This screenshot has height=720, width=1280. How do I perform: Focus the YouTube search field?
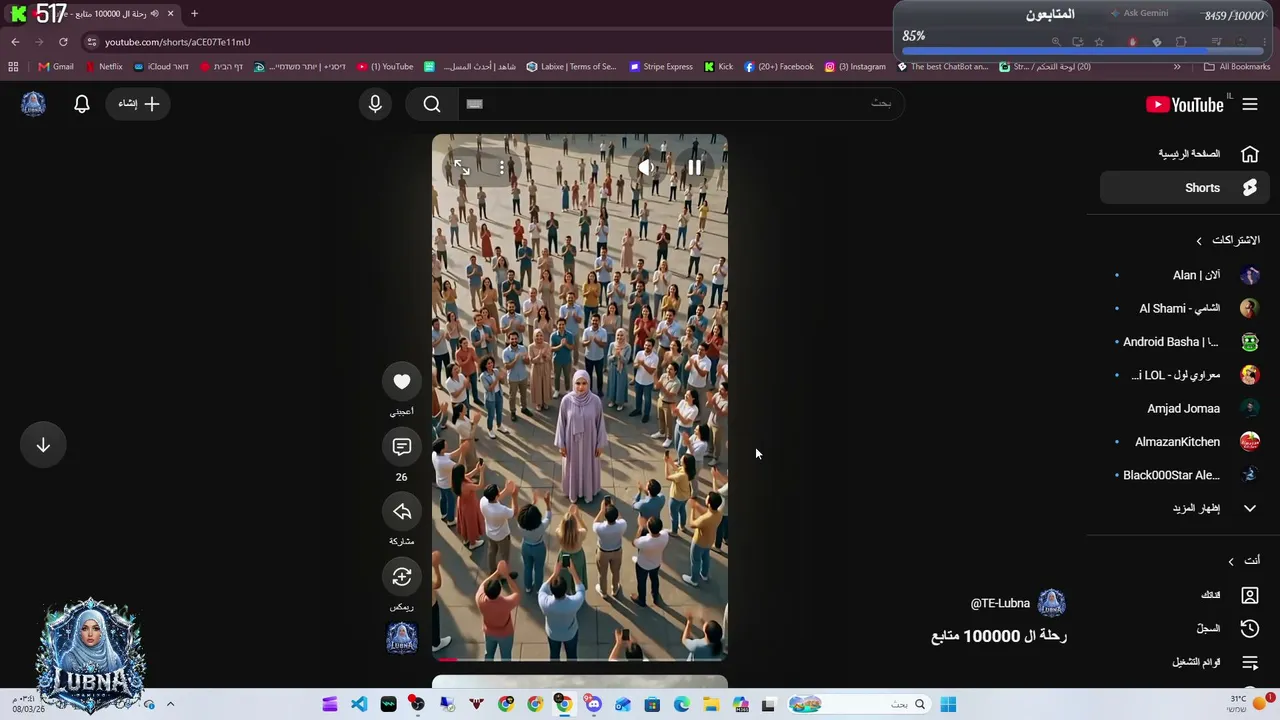point(680,104)
